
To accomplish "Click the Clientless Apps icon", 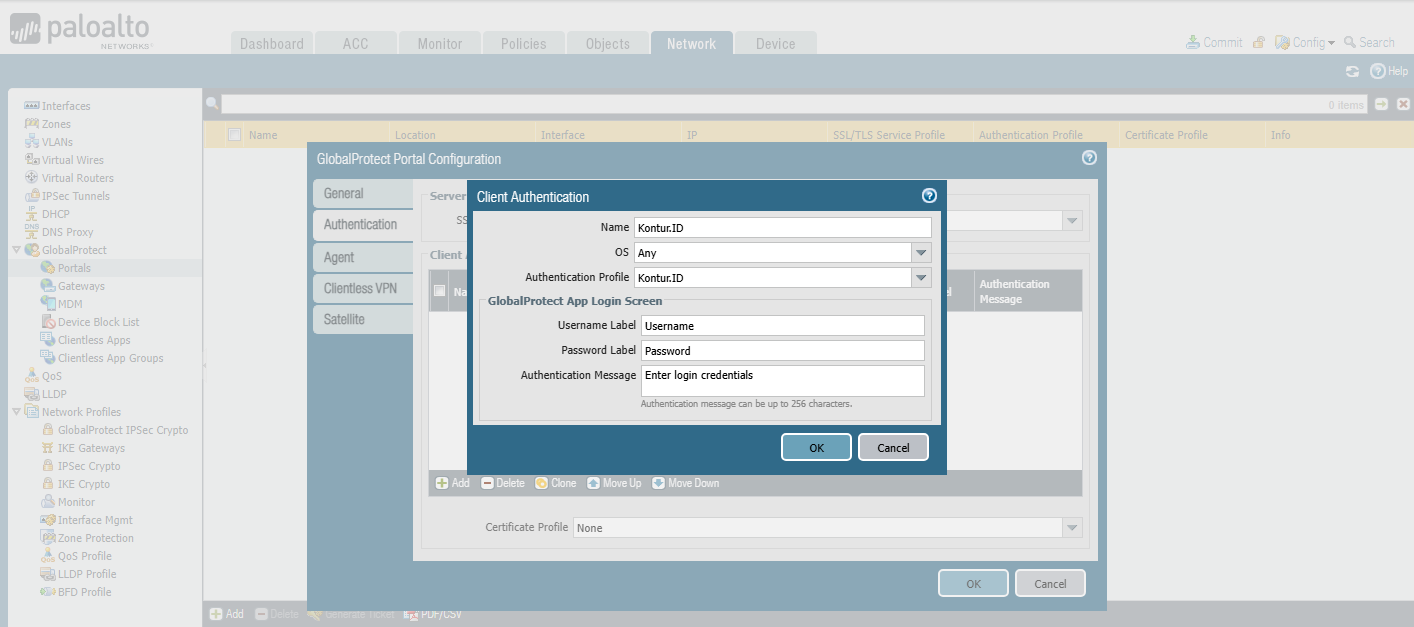I will 47,340.
